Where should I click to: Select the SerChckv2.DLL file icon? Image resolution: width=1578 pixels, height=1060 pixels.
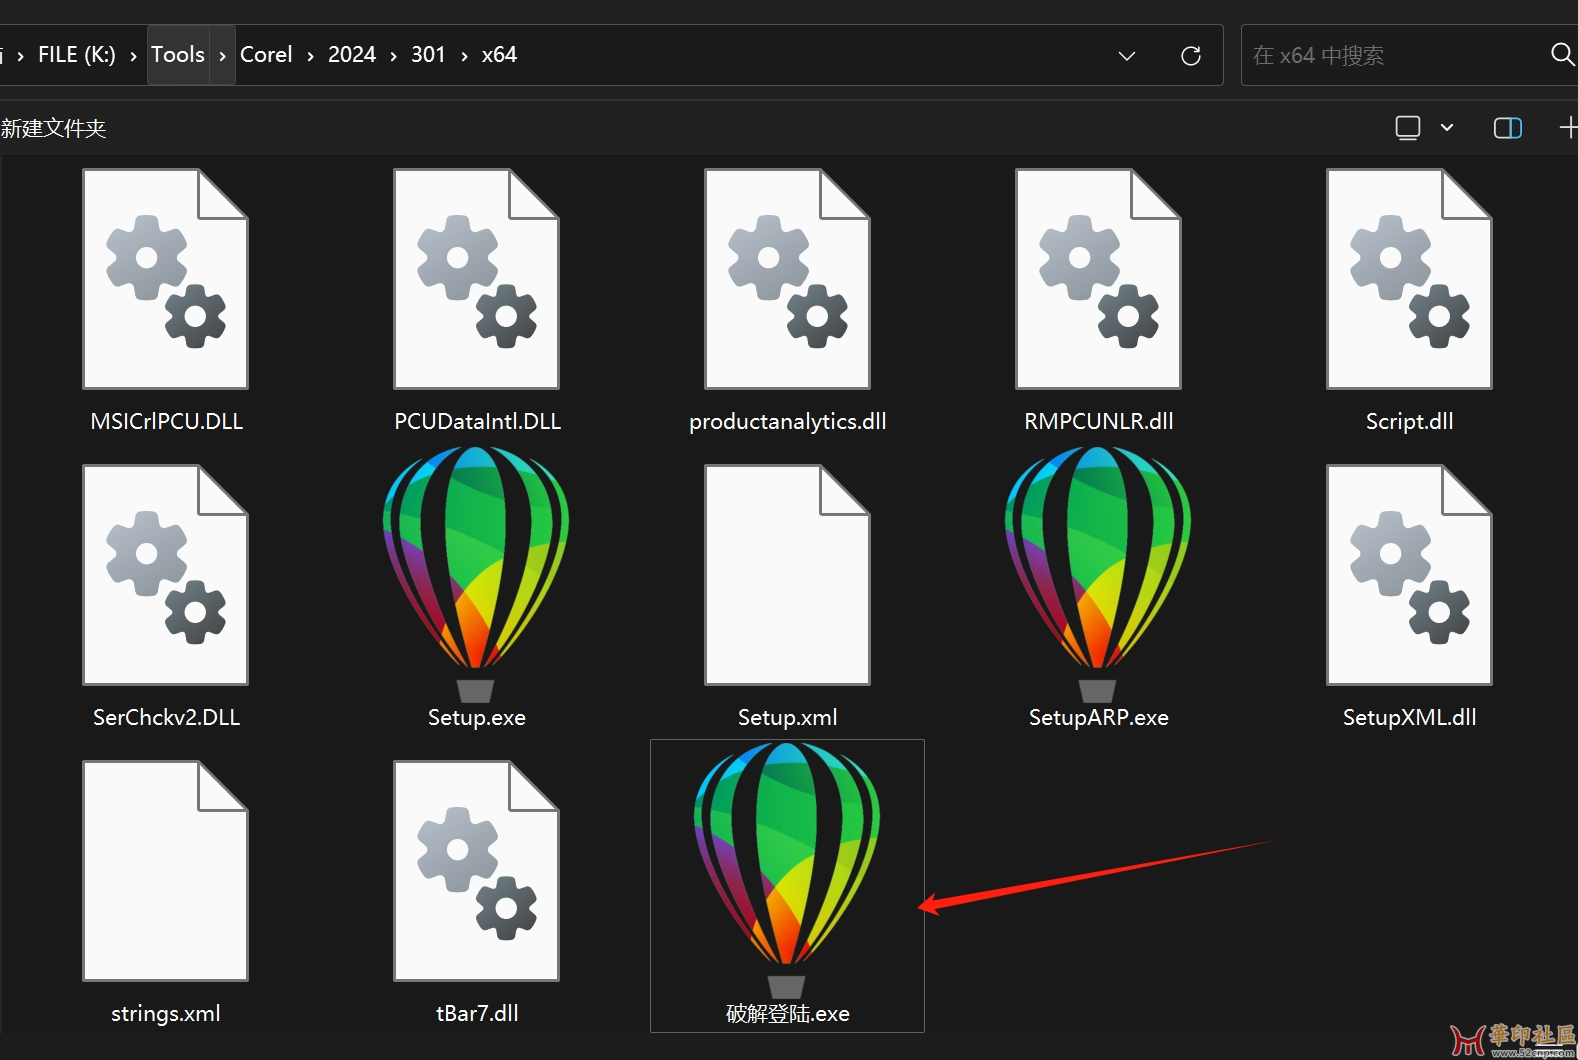[165, 575]
